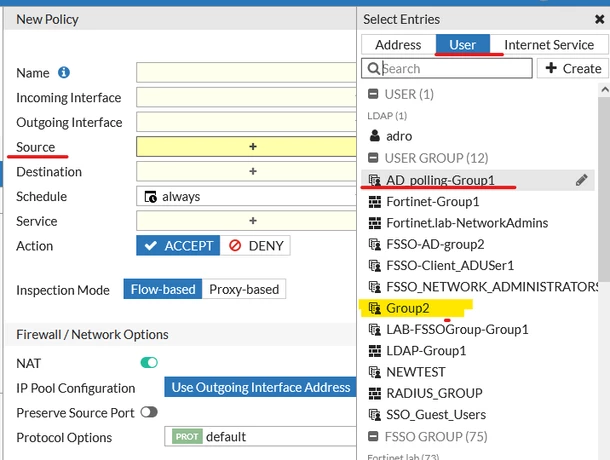Screen dimensions: 610x460
Task: Select the LDAP-Group1 entry
Action: pyautogui.click(x=478, y=351)
